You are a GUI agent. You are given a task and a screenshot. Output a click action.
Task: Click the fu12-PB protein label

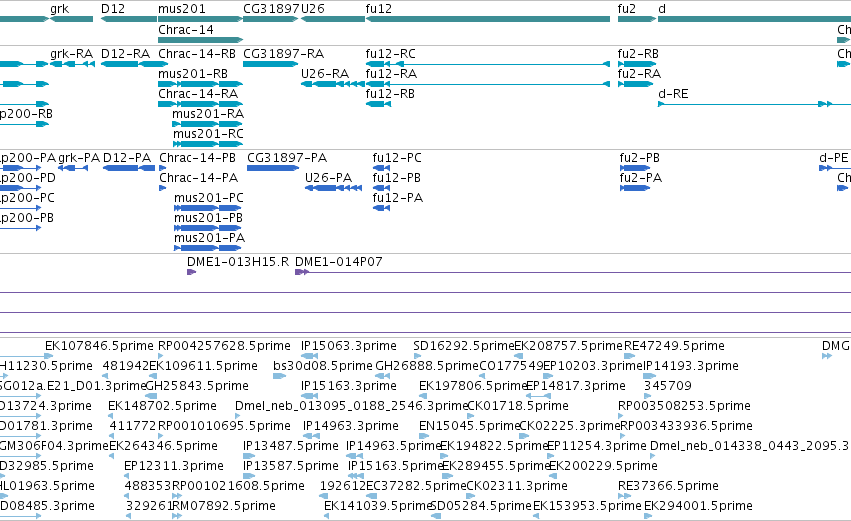(x=397, y=178)
